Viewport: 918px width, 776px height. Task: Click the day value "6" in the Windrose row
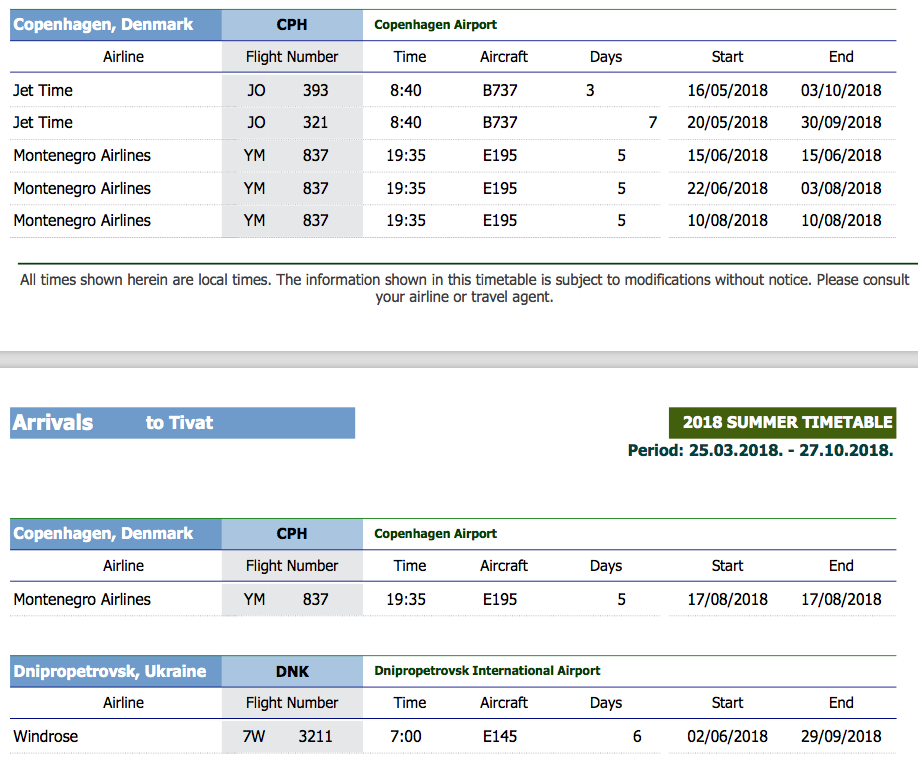point(637,736)
